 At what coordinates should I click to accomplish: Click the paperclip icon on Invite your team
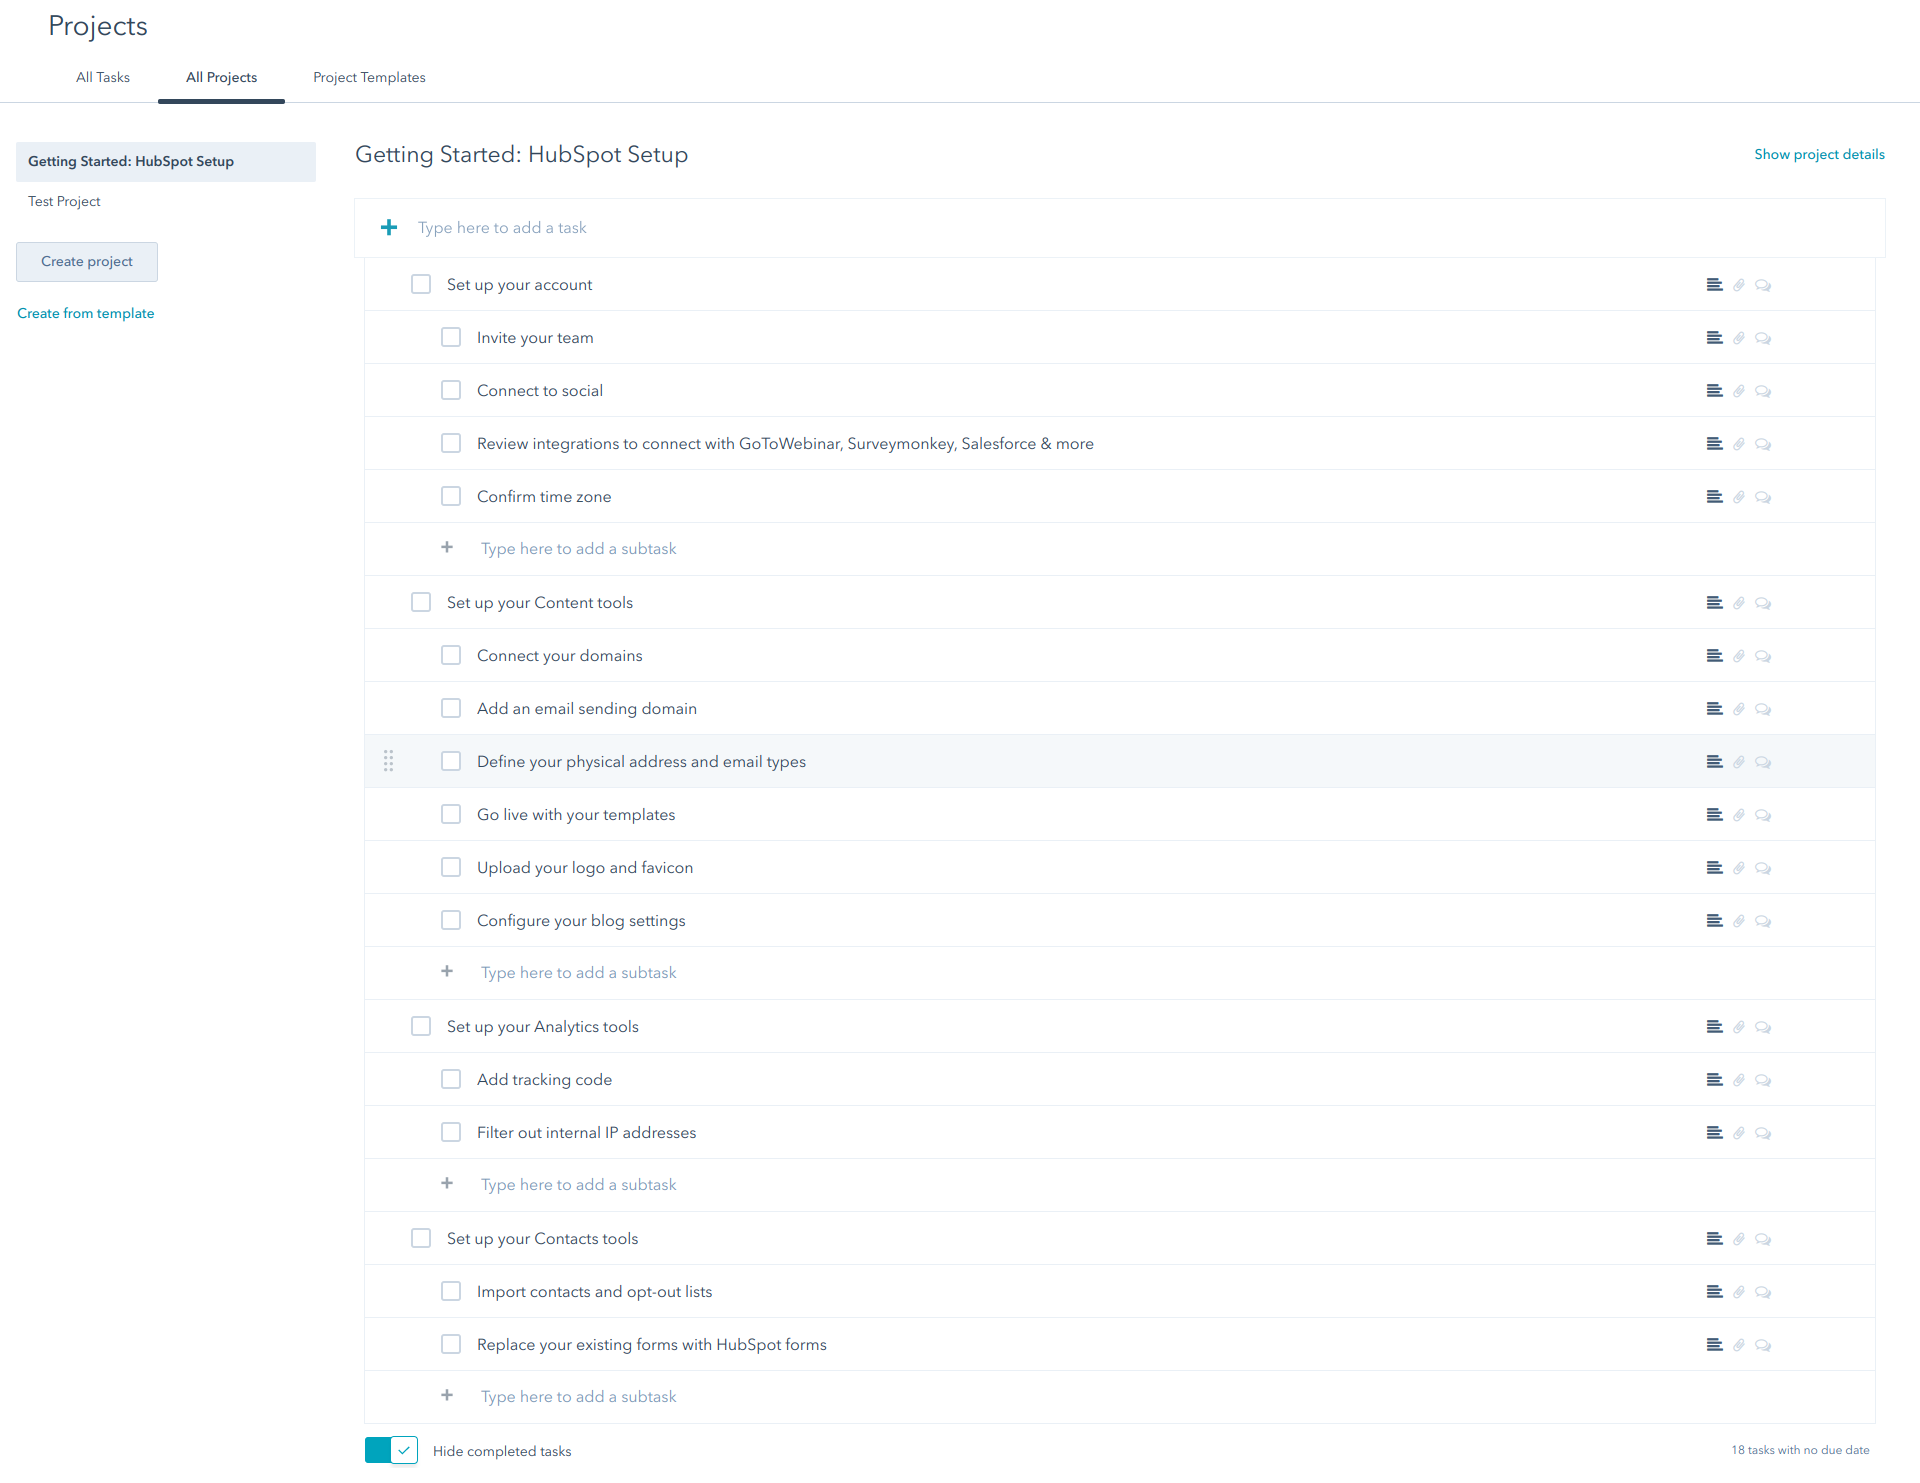[x=1738, y=337]
